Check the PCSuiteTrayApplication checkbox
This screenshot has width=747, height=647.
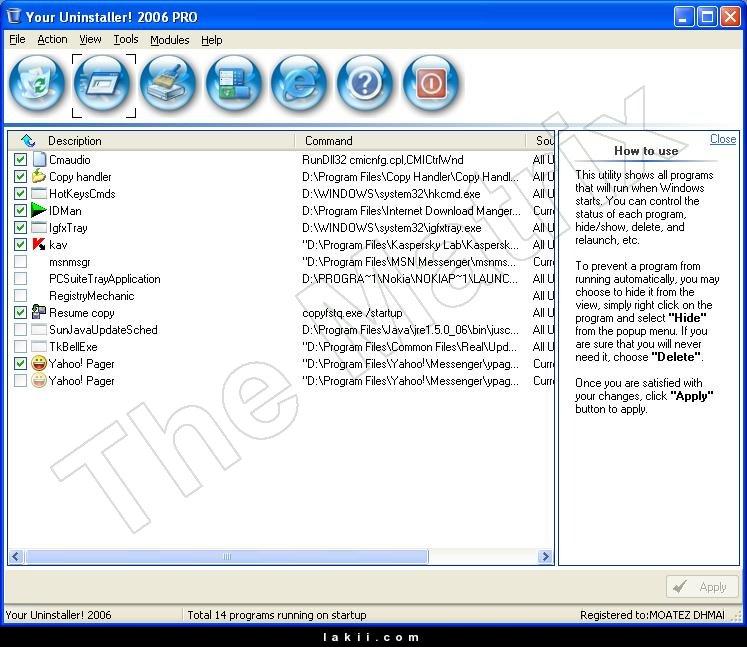(20, 278)
